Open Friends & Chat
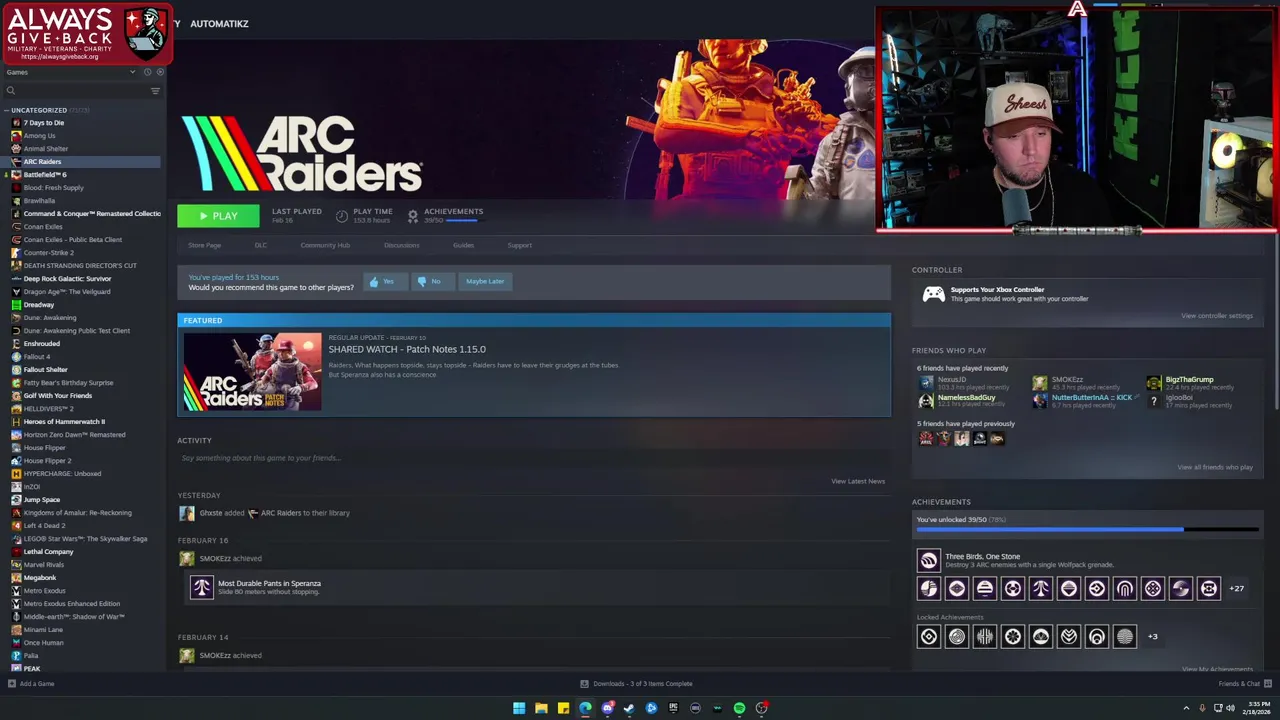This screenshot has height=720, width=1280. coord(1245,684)
